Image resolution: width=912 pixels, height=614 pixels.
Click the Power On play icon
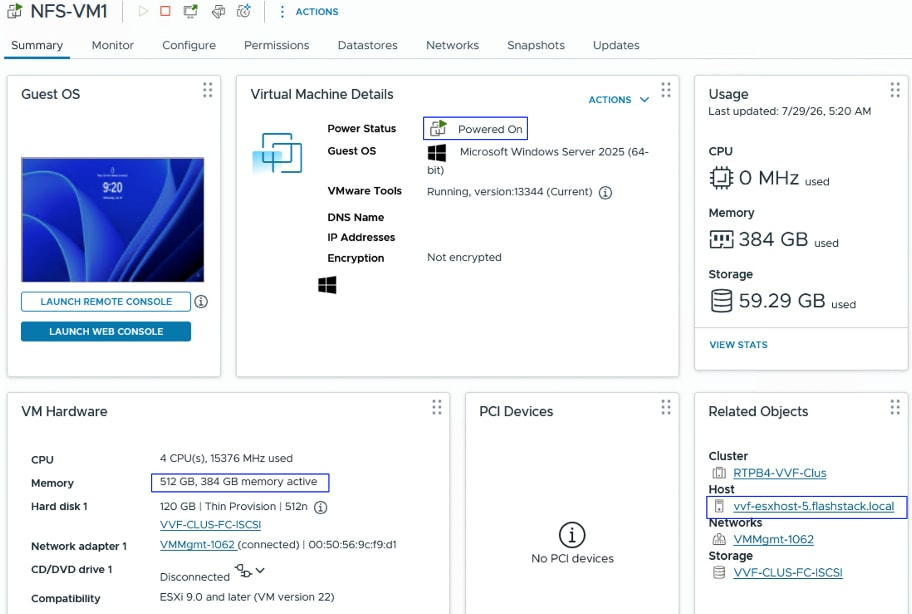(142, 11)
